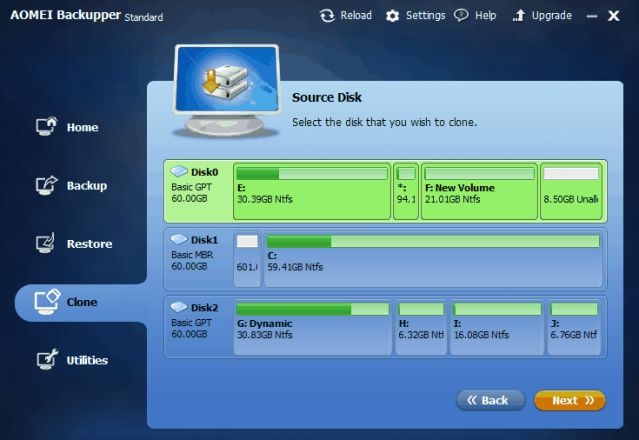This screenshot has width=639, height=440.
Task: Switch to the Utilities tab label
Action: click(x=87, y=360)
